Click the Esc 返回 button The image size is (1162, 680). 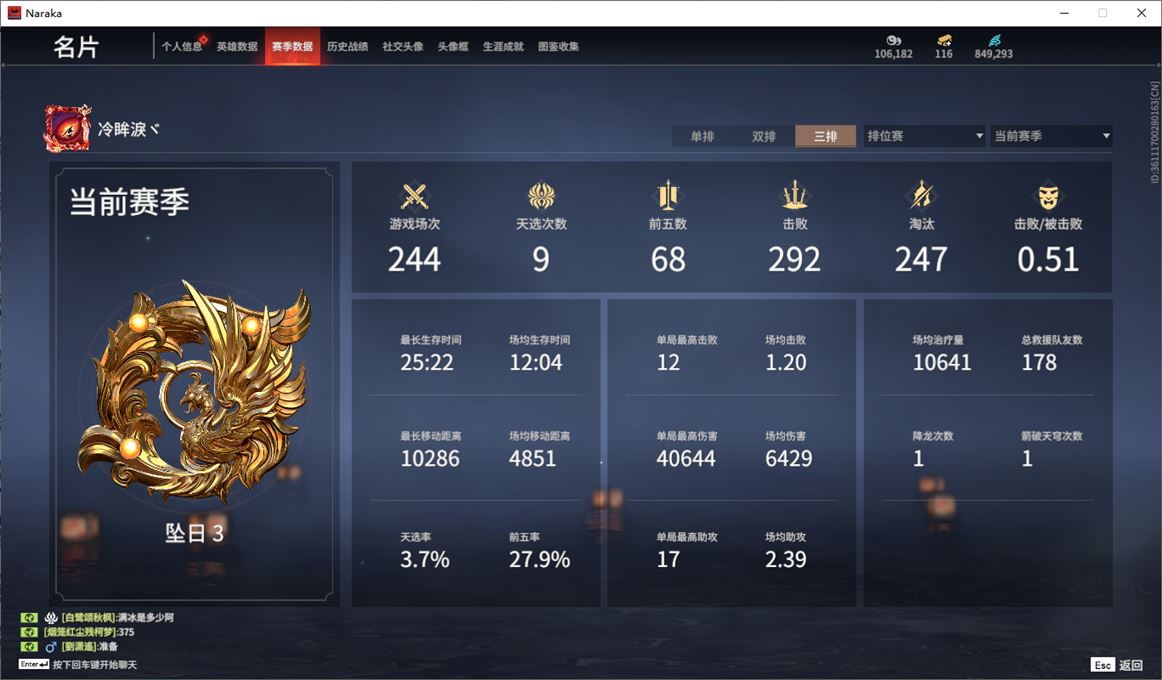click(x=1117, y=664)
